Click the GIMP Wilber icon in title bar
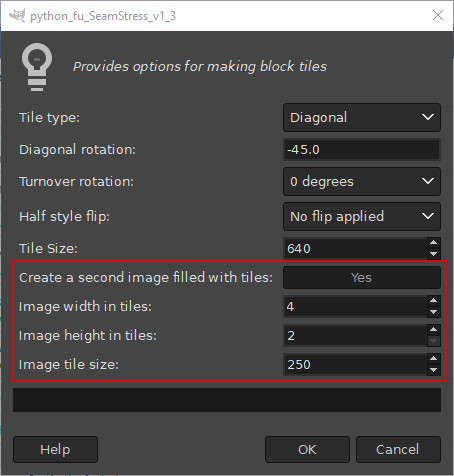 (17, 15)
